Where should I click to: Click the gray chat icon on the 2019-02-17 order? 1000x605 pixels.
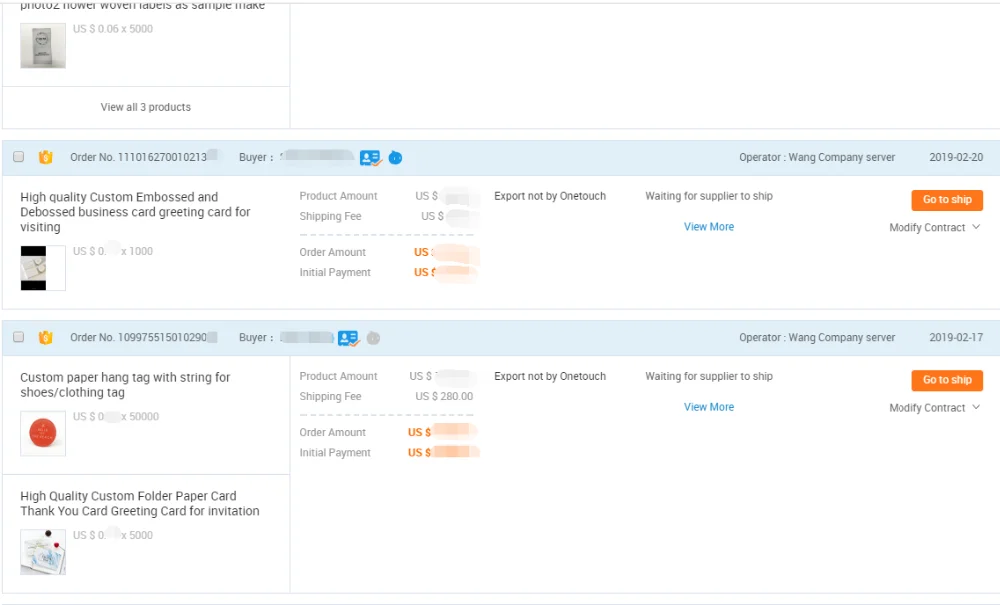tap(373, 338)
